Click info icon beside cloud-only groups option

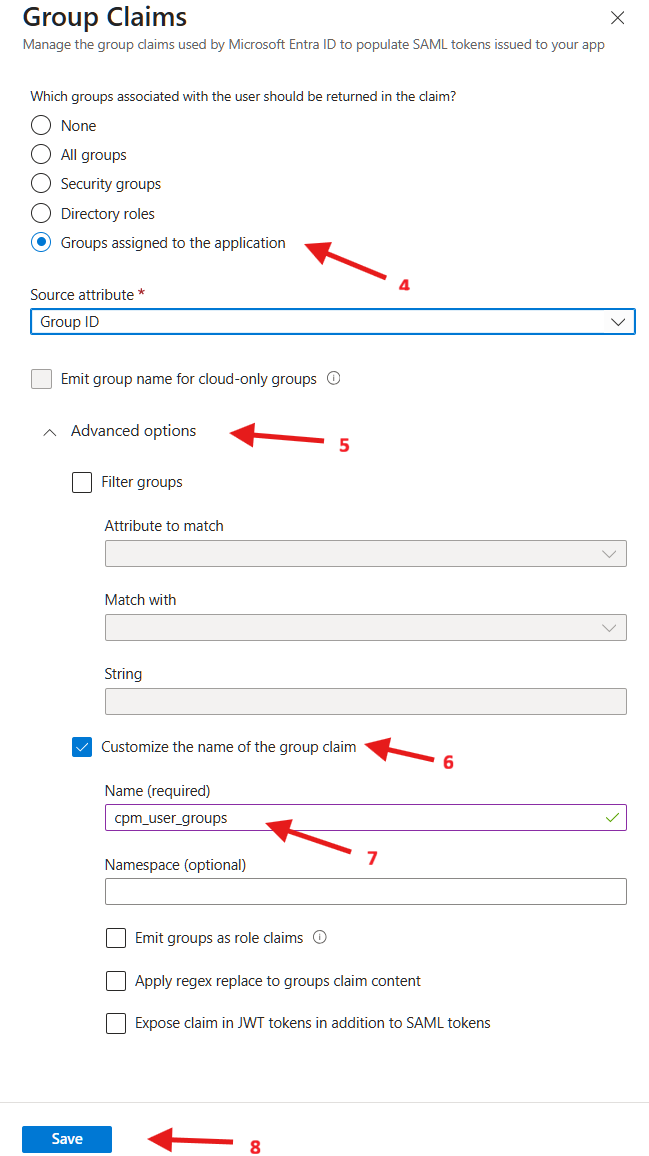tap(333, 378)
